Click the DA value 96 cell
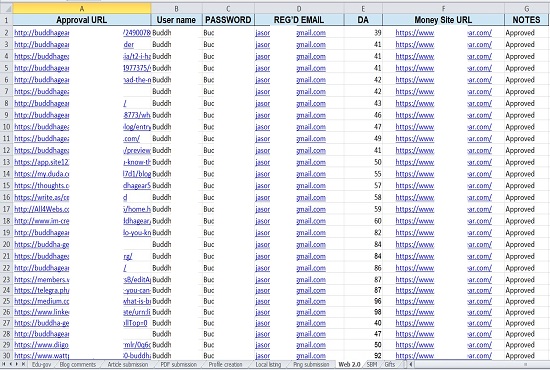 click(x=363, y=301)
